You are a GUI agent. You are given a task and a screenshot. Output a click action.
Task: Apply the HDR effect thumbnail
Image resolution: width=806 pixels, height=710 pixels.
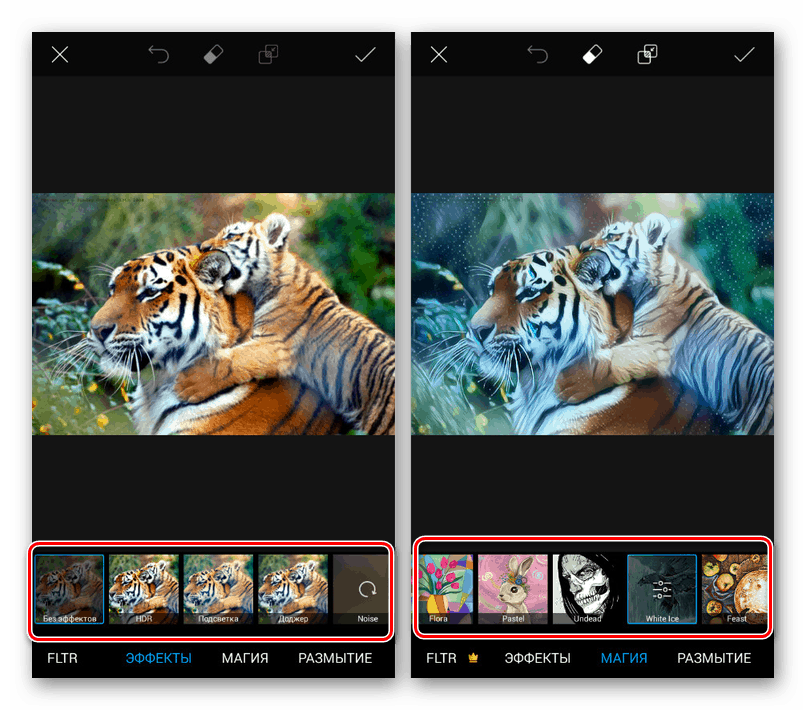point(144,589)
